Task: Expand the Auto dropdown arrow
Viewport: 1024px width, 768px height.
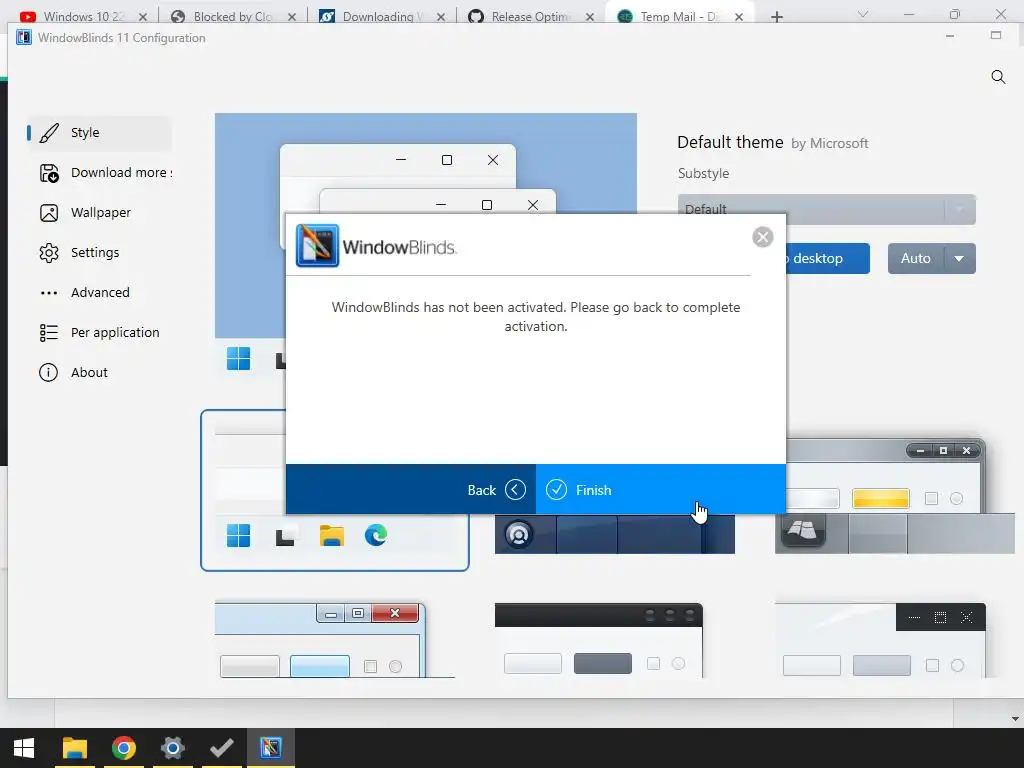Action: point(959,259)
